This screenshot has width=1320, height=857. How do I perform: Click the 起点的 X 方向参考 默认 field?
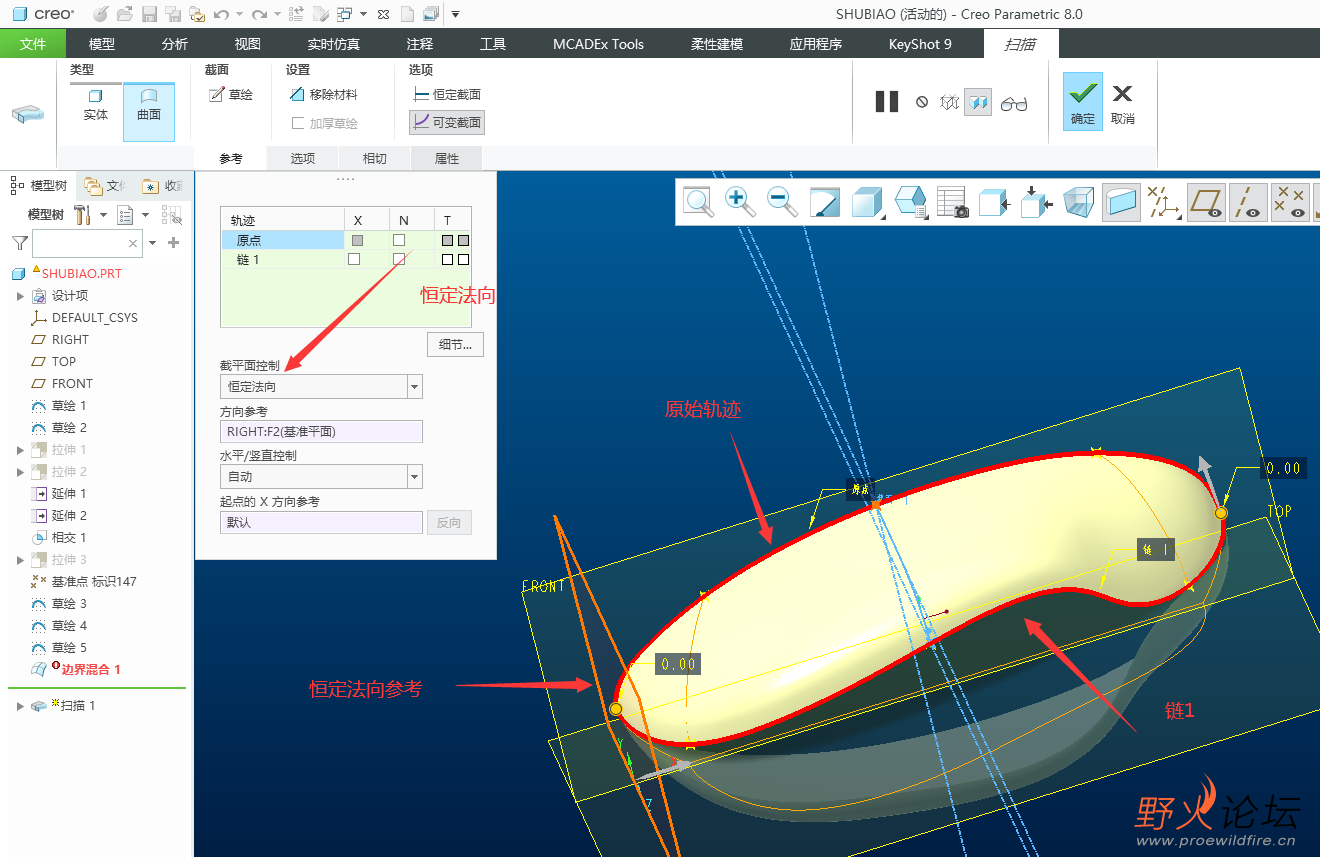[x=321, y=522]
